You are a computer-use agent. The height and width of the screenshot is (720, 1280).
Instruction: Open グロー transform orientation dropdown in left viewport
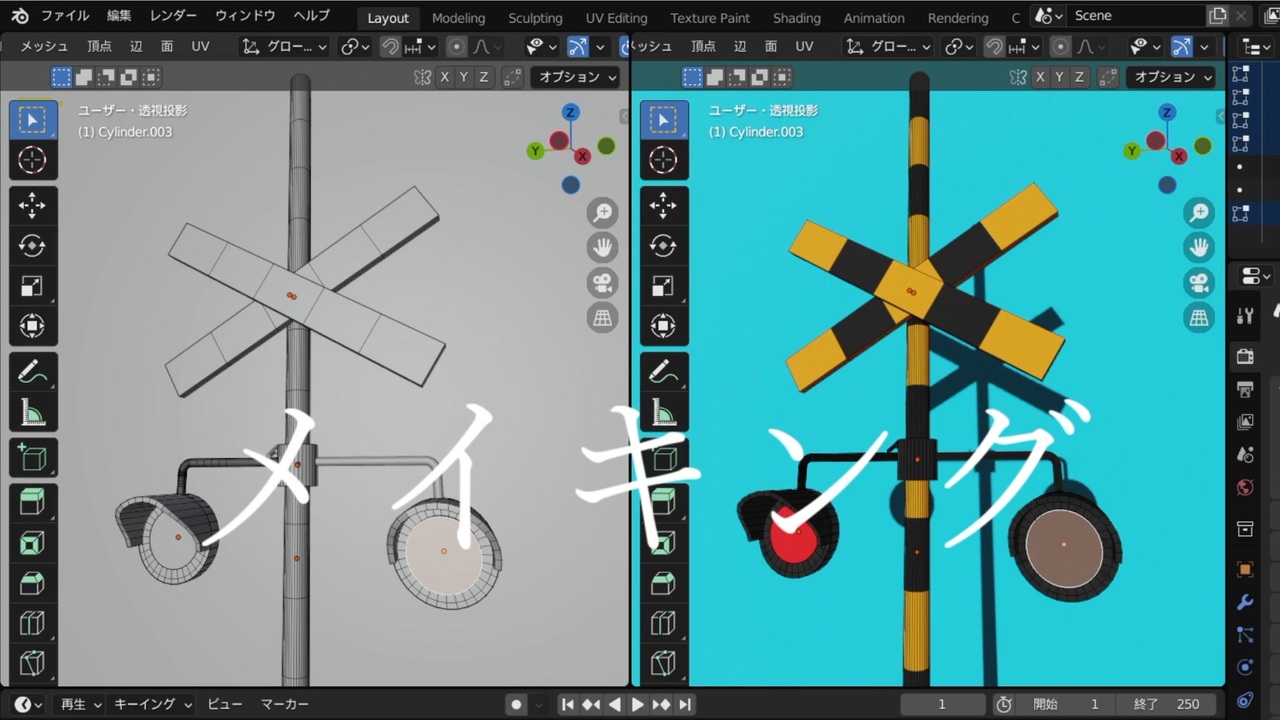[x=284, y=47]
